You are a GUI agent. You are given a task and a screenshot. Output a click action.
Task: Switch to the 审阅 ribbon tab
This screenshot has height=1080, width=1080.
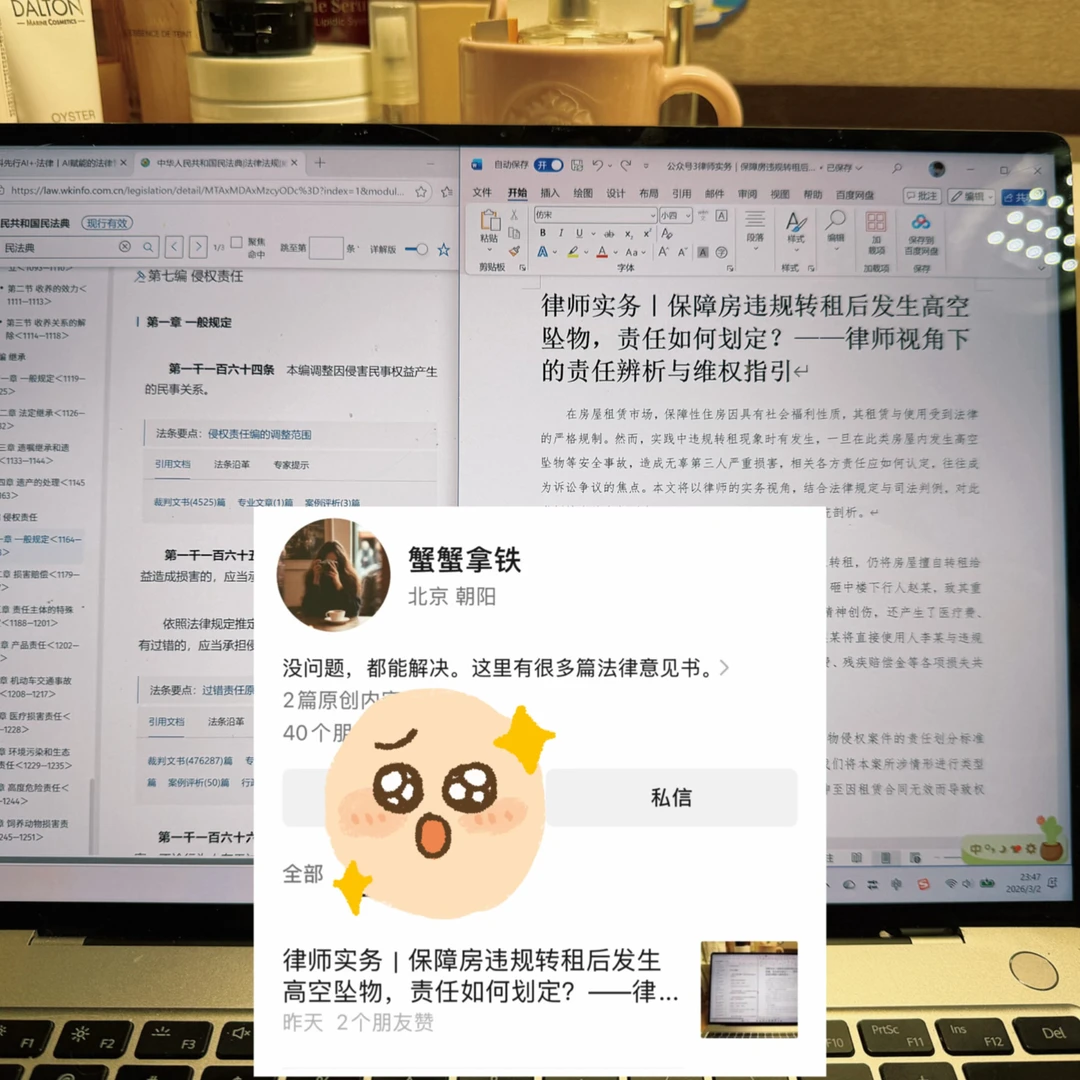point(747,194)
